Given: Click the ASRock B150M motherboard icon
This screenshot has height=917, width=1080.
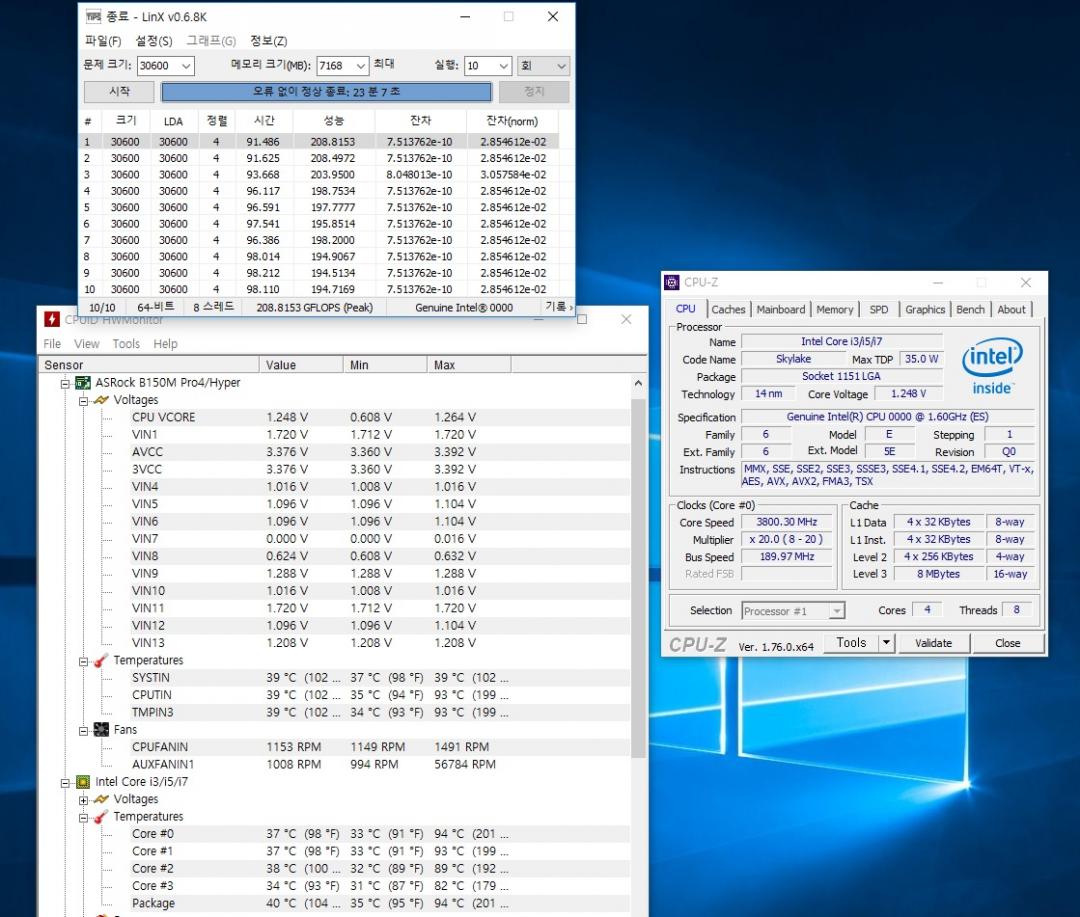Looking at the screenshot, I should point(84,383).
